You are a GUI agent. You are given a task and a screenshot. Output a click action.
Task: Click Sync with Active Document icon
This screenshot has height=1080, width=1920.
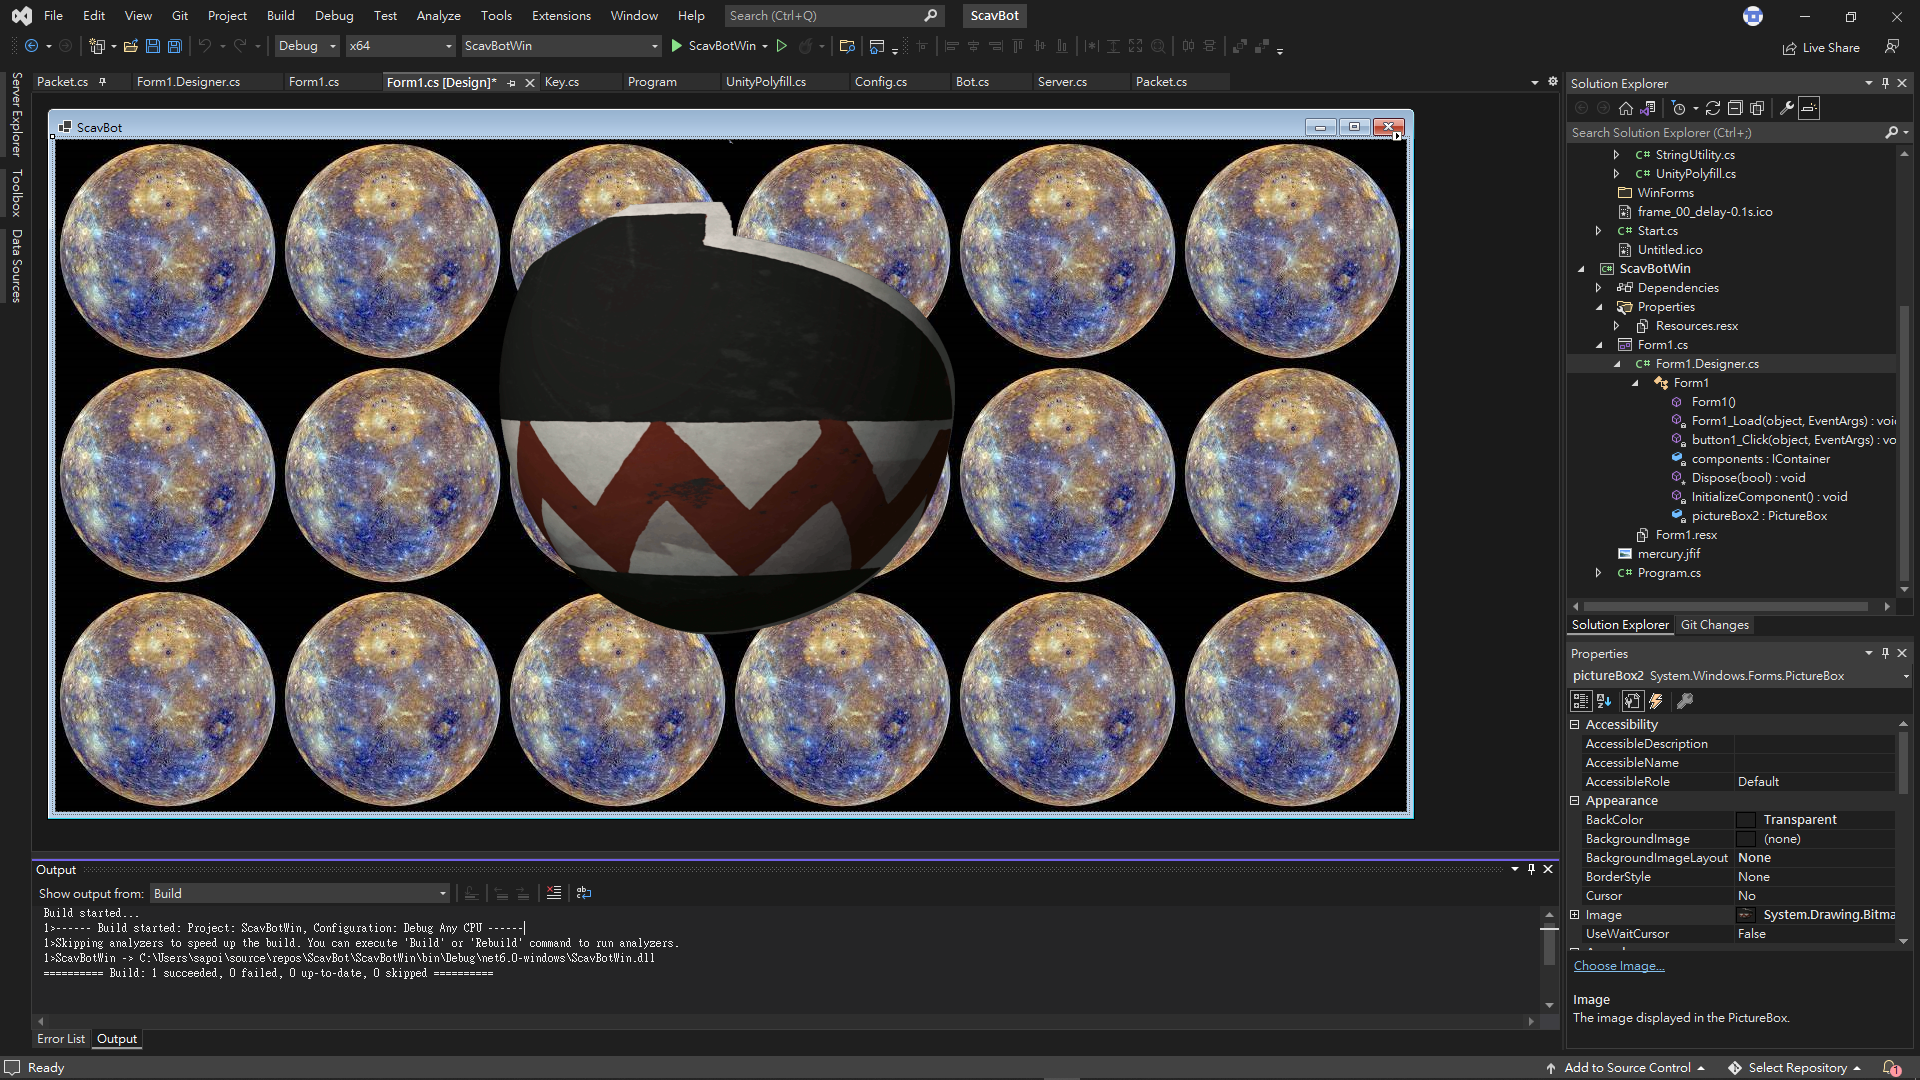coord(1713,108)
